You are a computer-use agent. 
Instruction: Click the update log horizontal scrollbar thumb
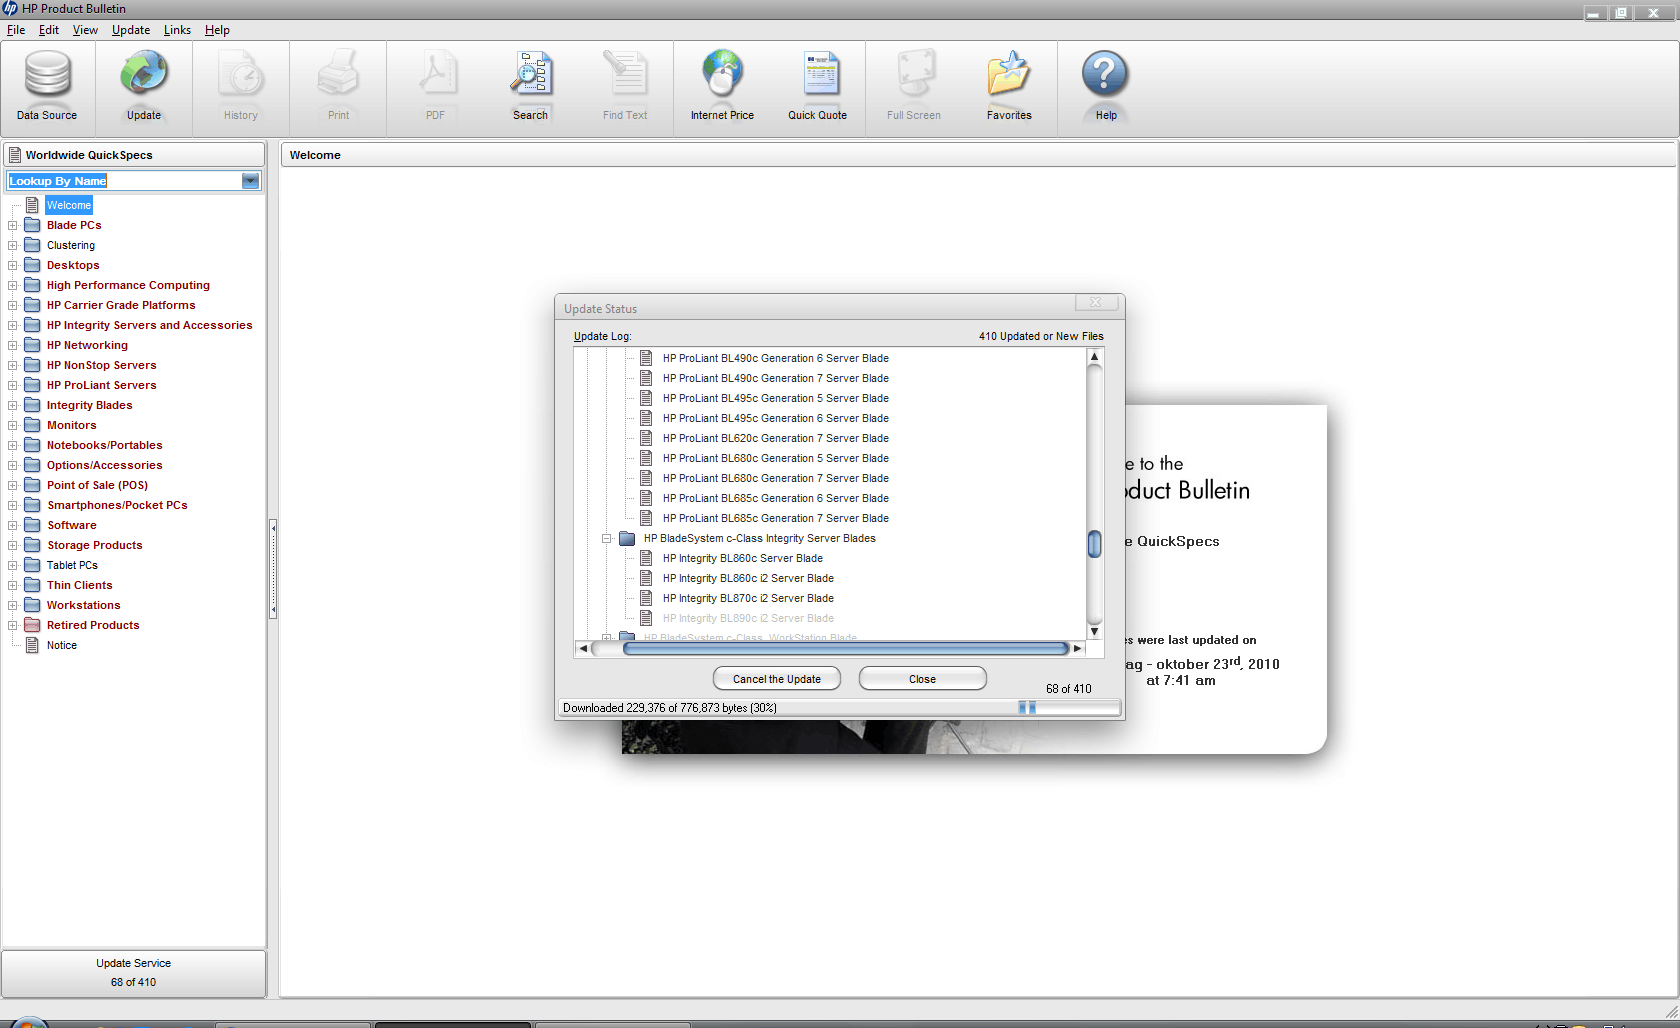pyautogui.click(x=845, y=648)
